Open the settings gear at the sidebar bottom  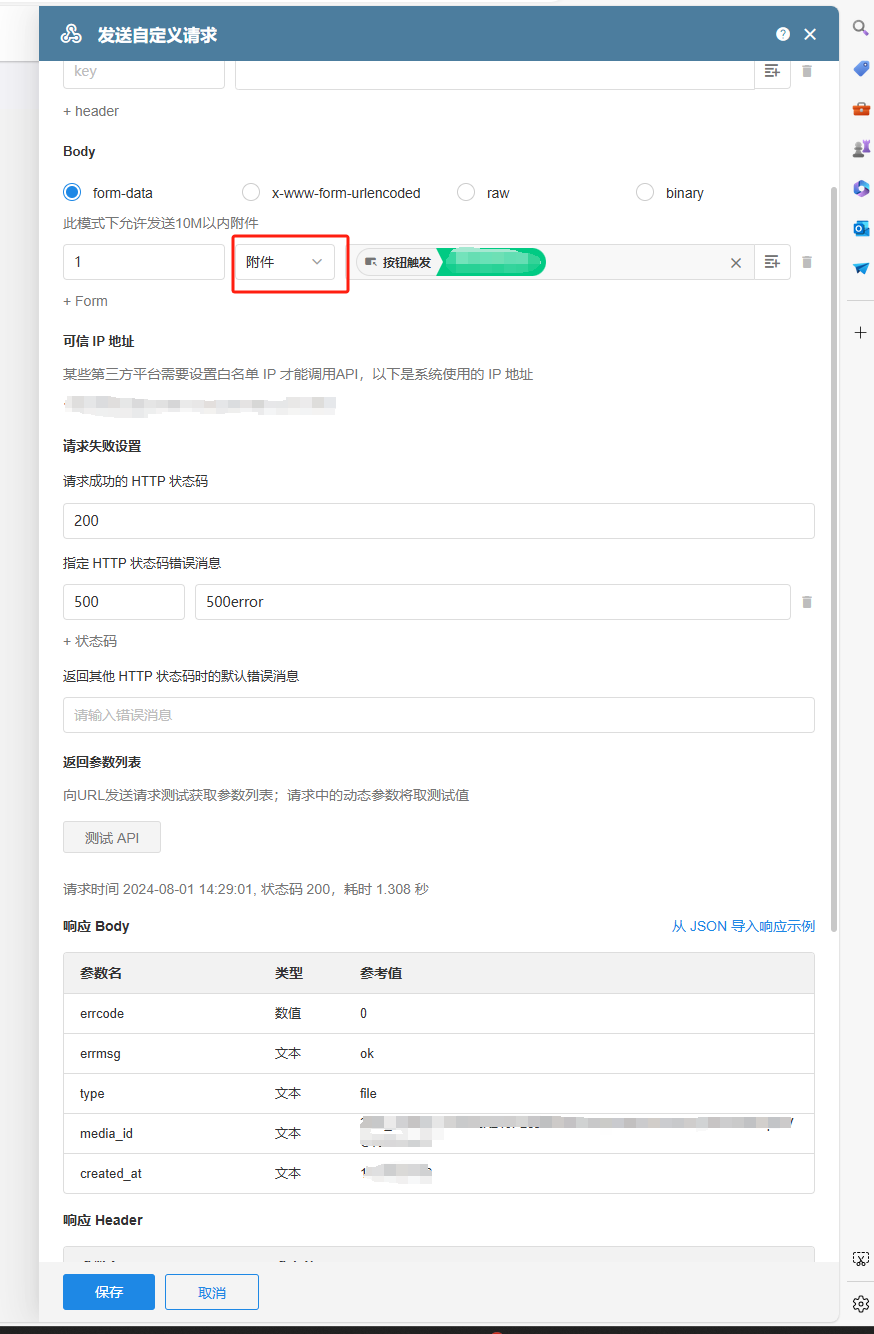(x=860, y=1303)
